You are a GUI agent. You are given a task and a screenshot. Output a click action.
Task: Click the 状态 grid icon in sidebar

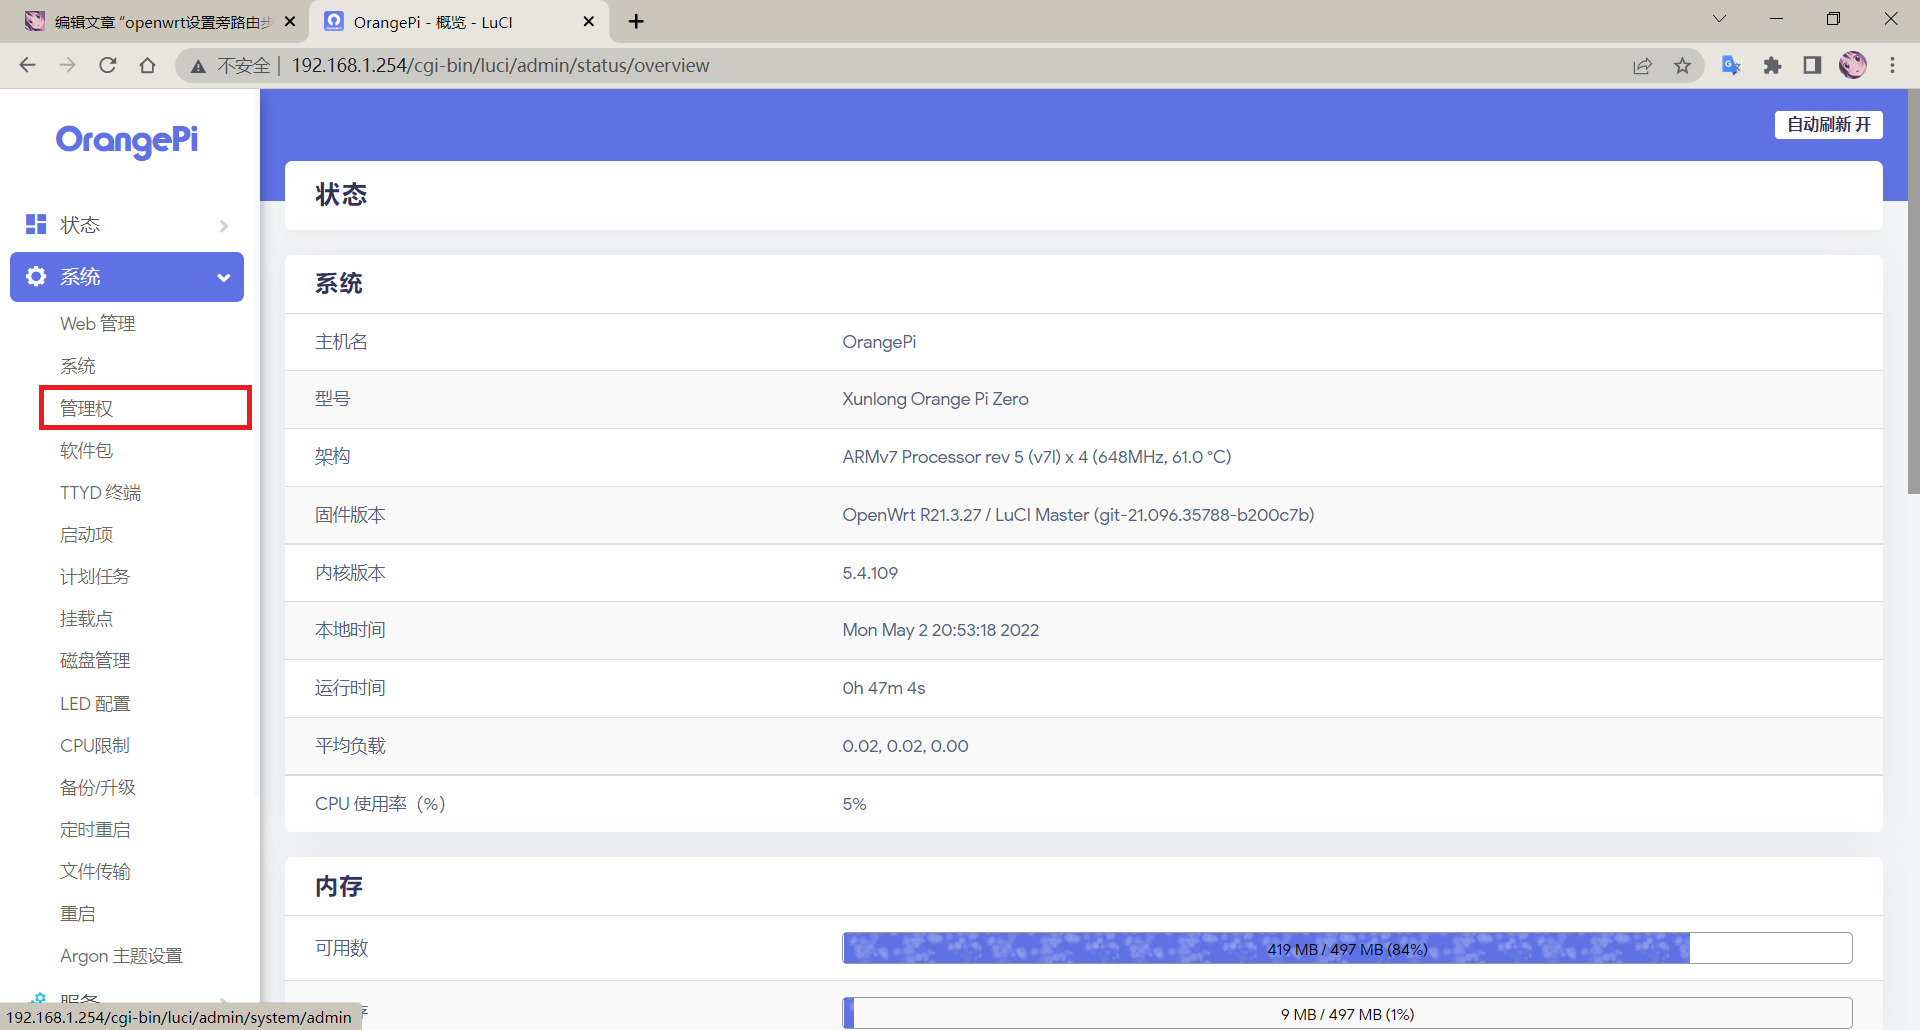[36, 224]
